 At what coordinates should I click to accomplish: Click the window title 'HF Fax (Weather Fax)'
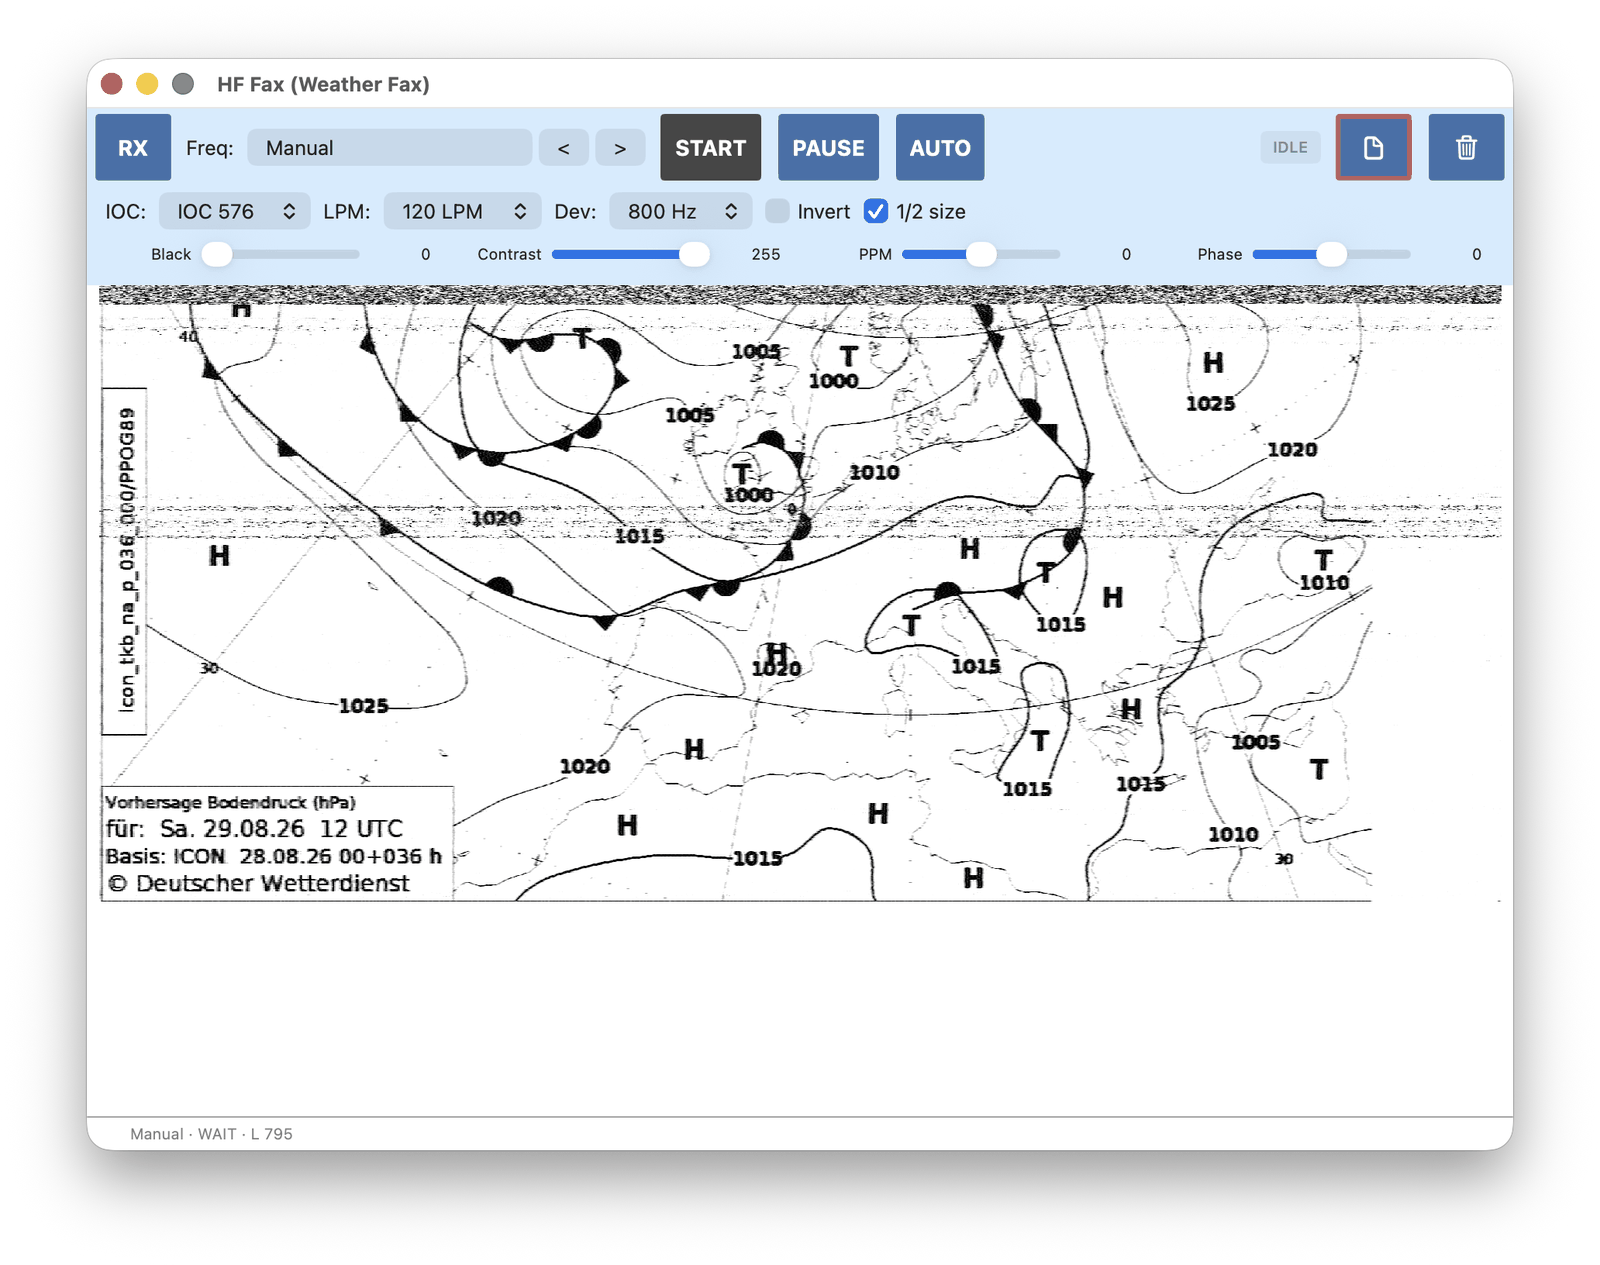click(x=323, y=84)
